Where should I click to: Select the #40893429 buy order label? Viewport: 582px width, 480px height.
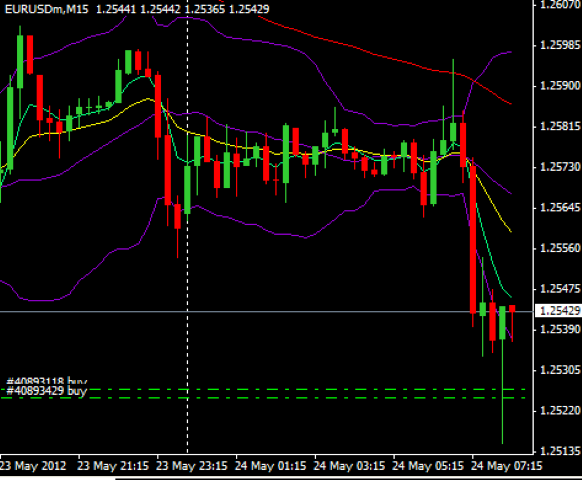47,391
